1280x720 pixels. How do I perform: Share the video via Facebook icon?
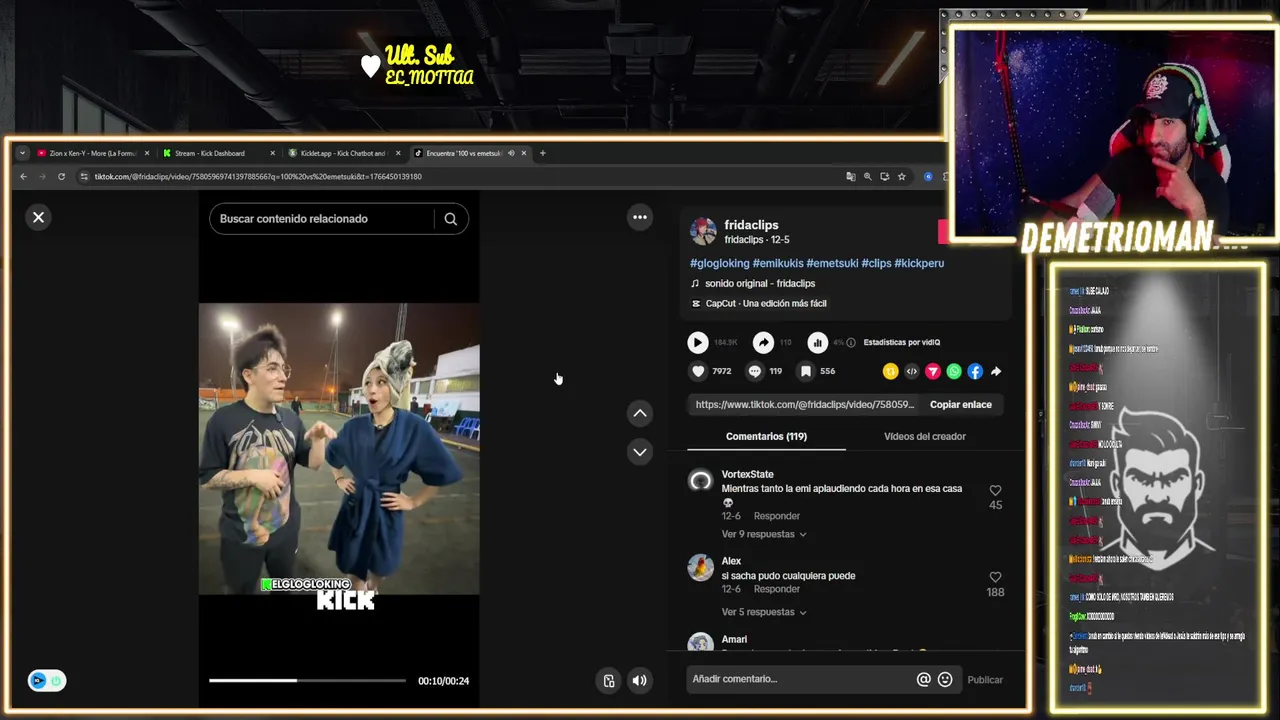click(975, 371)
